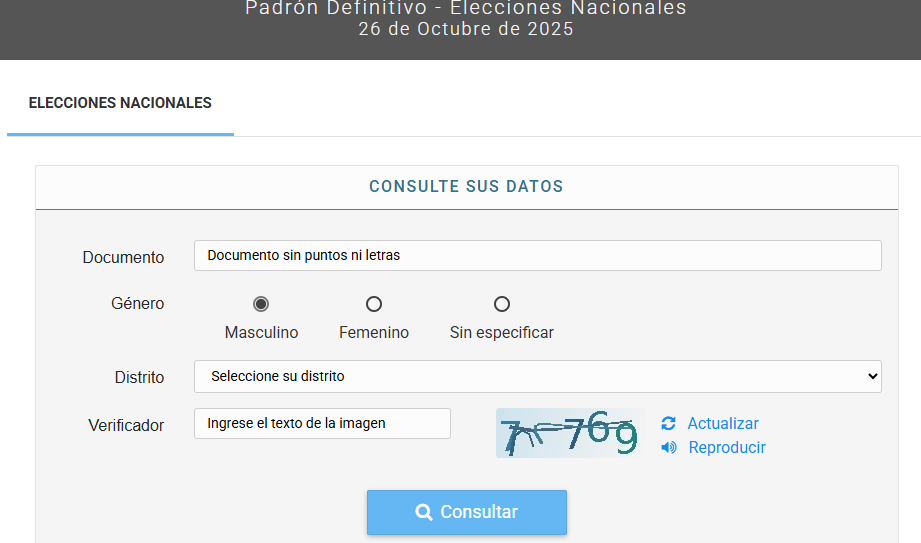Image resolution: width=921 pixels, height=543 pixels.
Task: Switch to the Elecciones Nacionales tab
Action: point(120,103)
